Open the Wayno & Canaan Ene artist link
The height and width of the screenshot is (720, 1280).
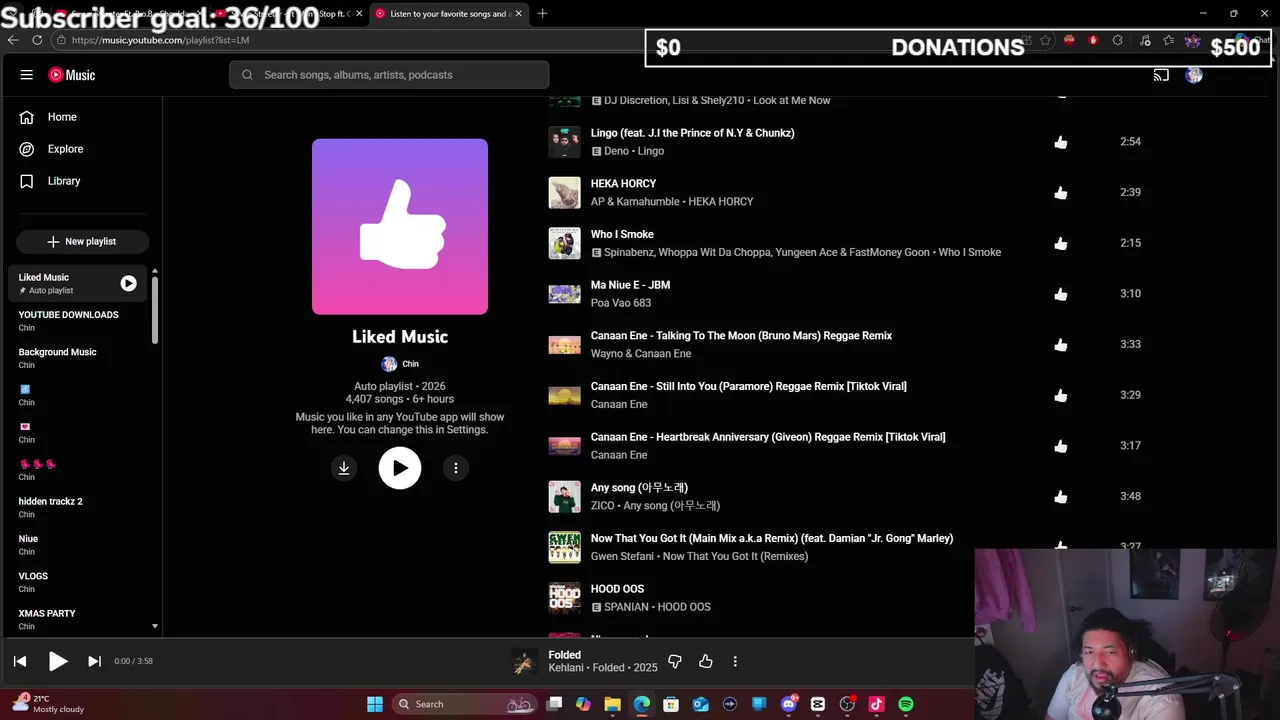click(641, 354)
